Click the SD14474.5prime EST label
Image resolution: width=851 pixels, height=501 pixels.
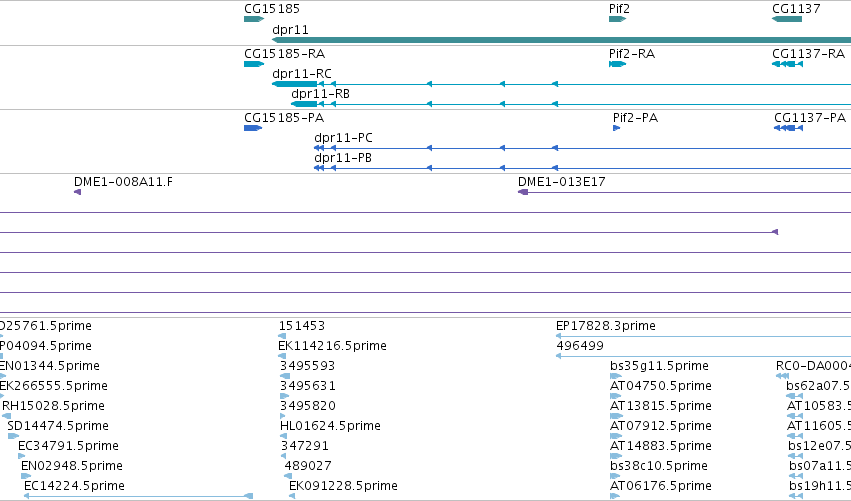click(x=58, y=426)
